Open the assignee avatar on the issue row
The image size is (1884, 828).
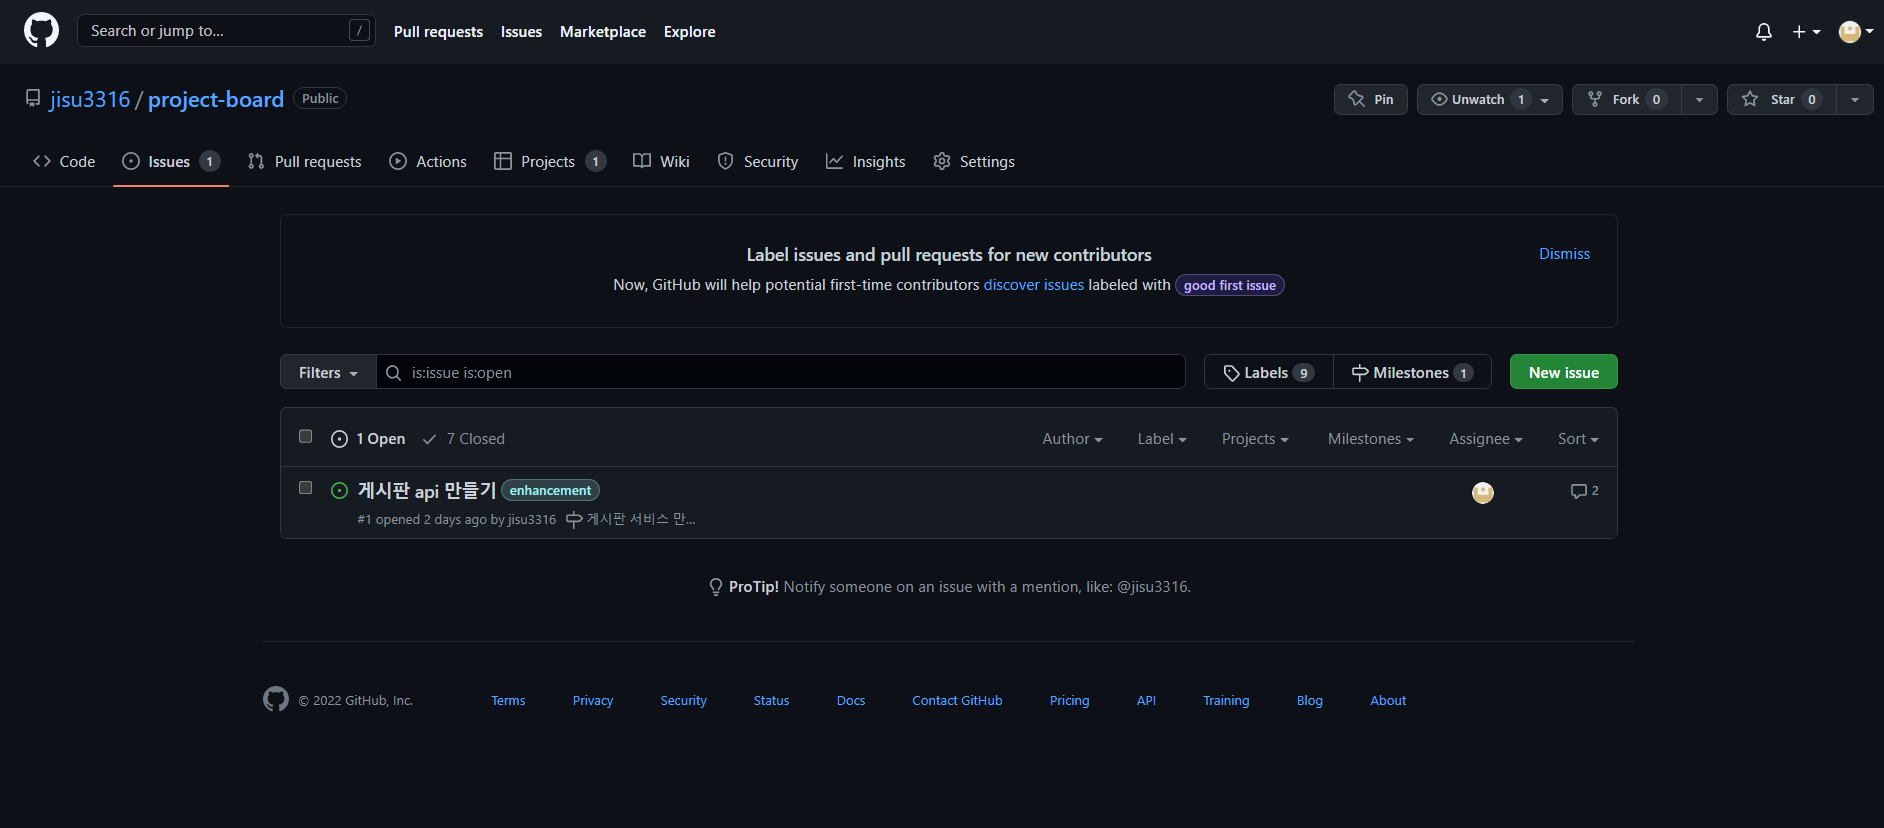(1483, 492)
